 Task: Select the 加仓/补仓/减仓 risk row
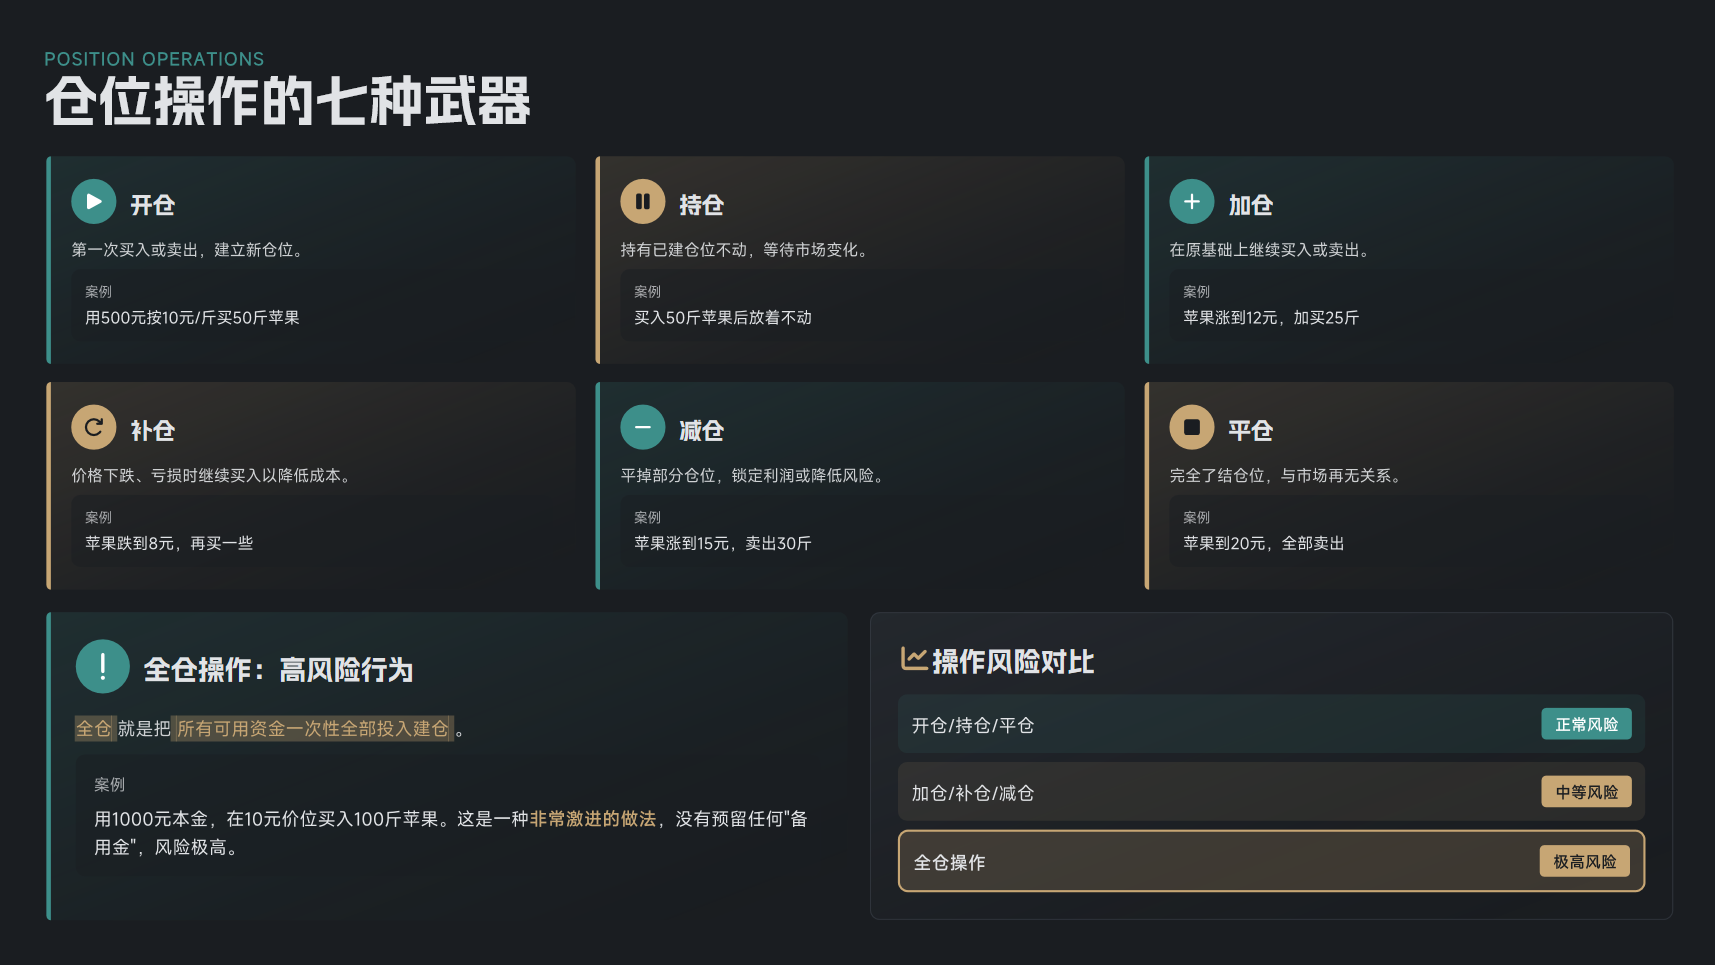tap(1200, 792)
